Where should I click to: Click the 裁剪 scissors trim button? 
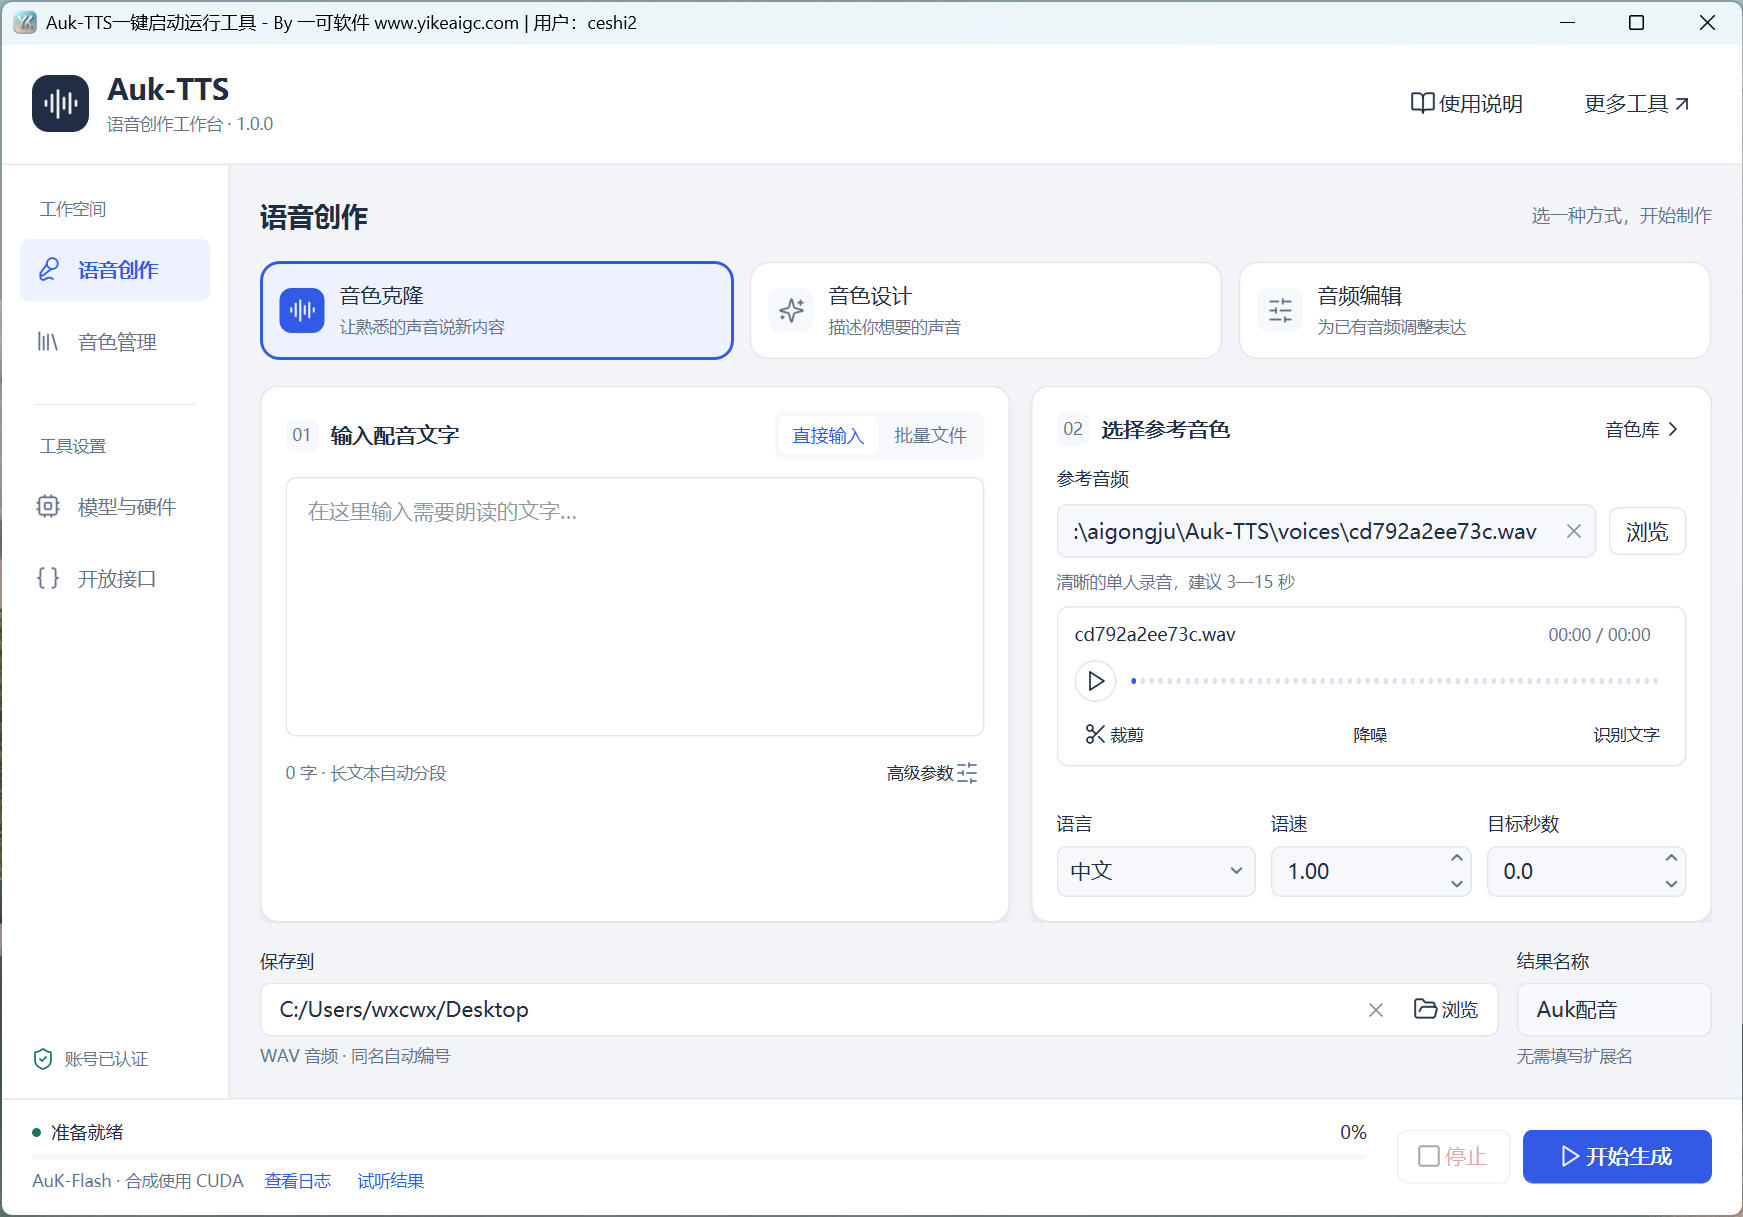[1114, 735]
